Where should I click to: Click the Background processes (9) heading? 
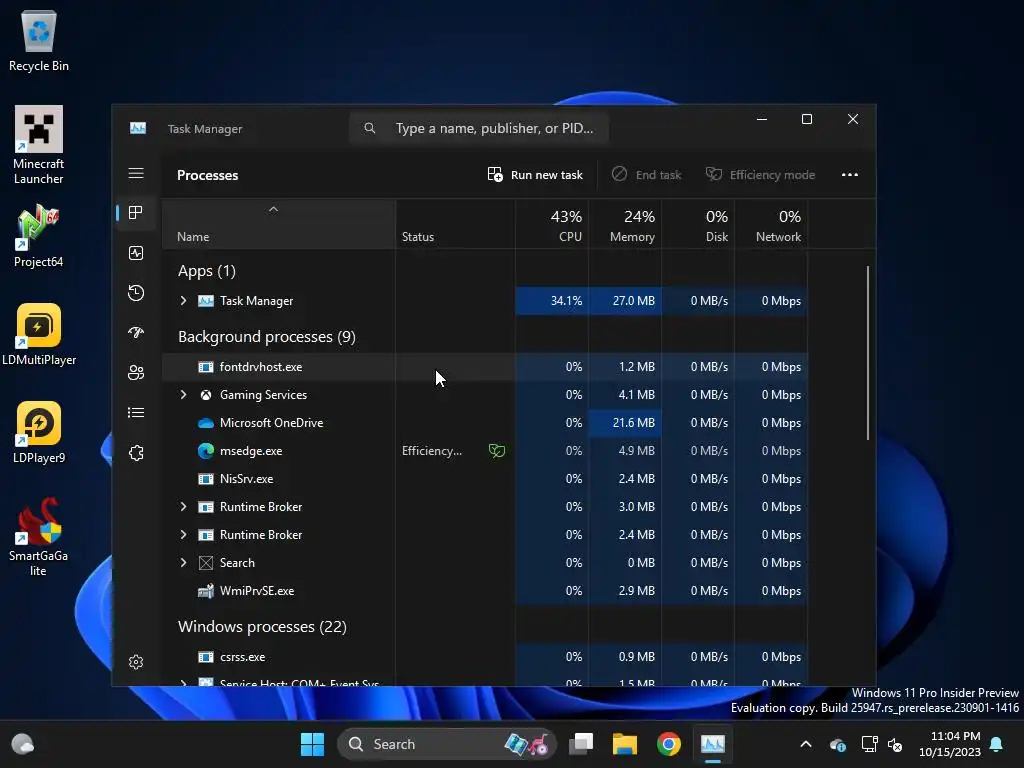266,337
